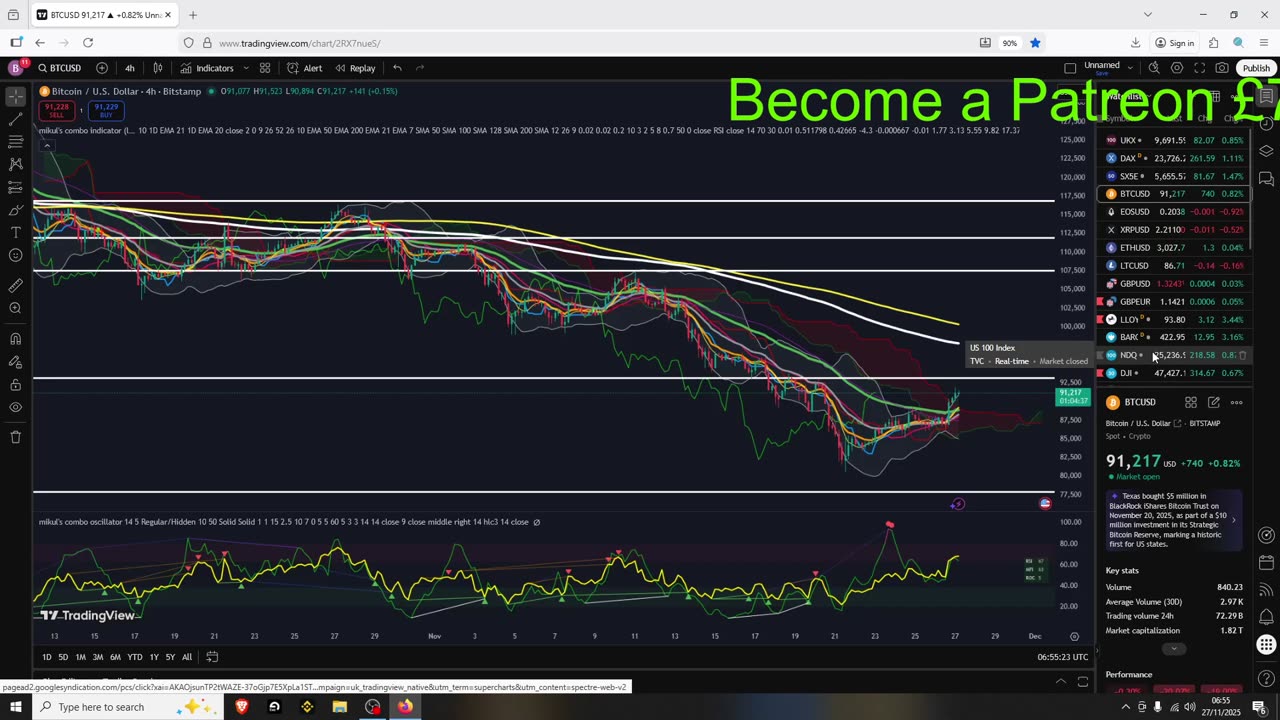Click the red SELL 91,228 button
1280x720 pixels.
56,110
